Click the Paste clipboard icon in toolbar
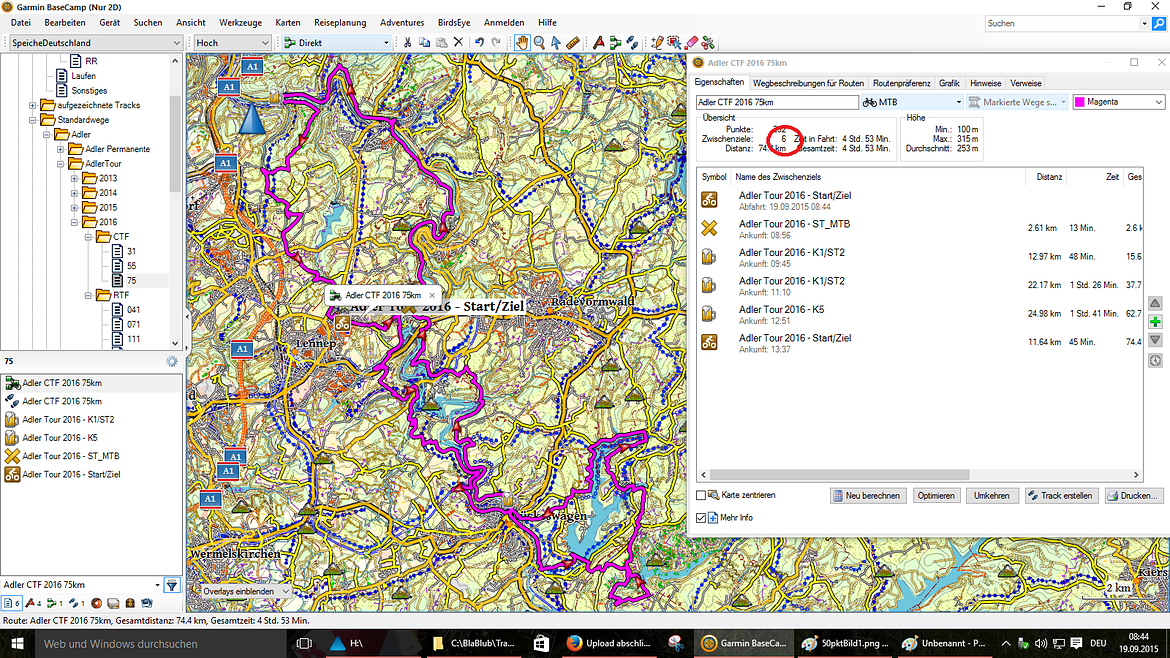 441,43
